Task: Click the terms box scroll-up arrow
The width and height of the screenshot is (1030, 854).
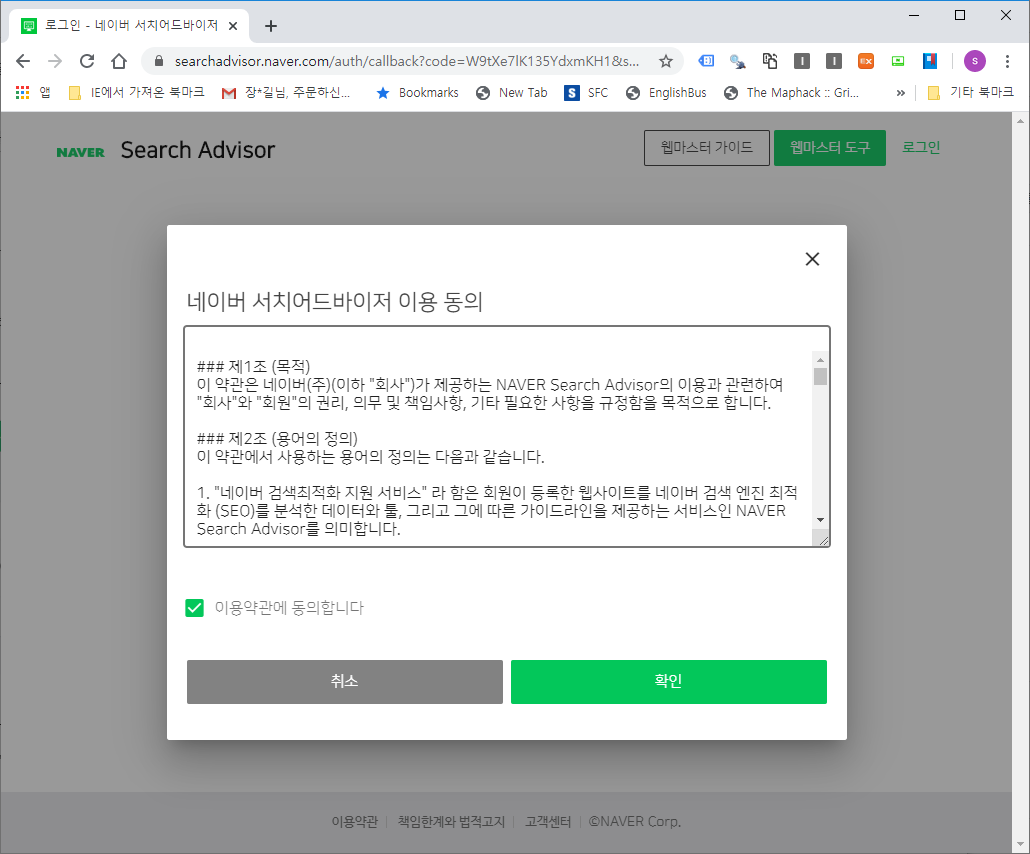Action: tap(820, 359)
